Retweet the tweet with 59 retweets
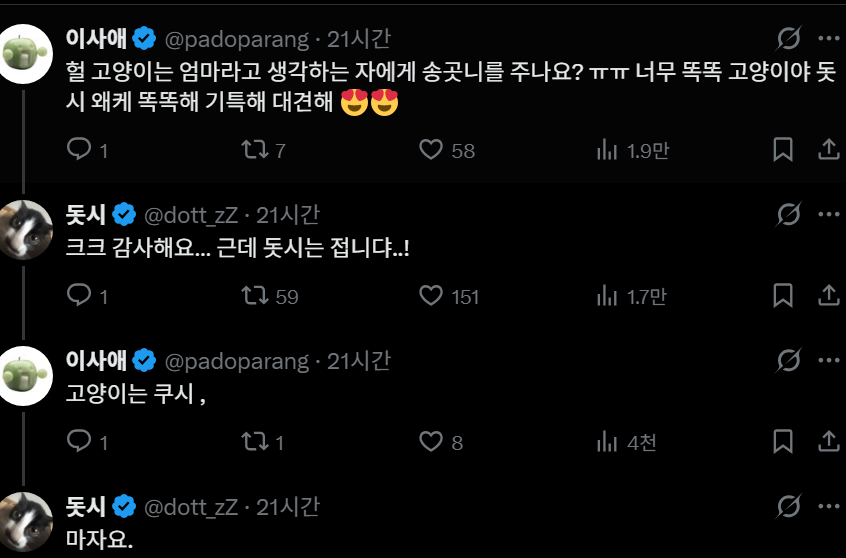 point(255,296)
